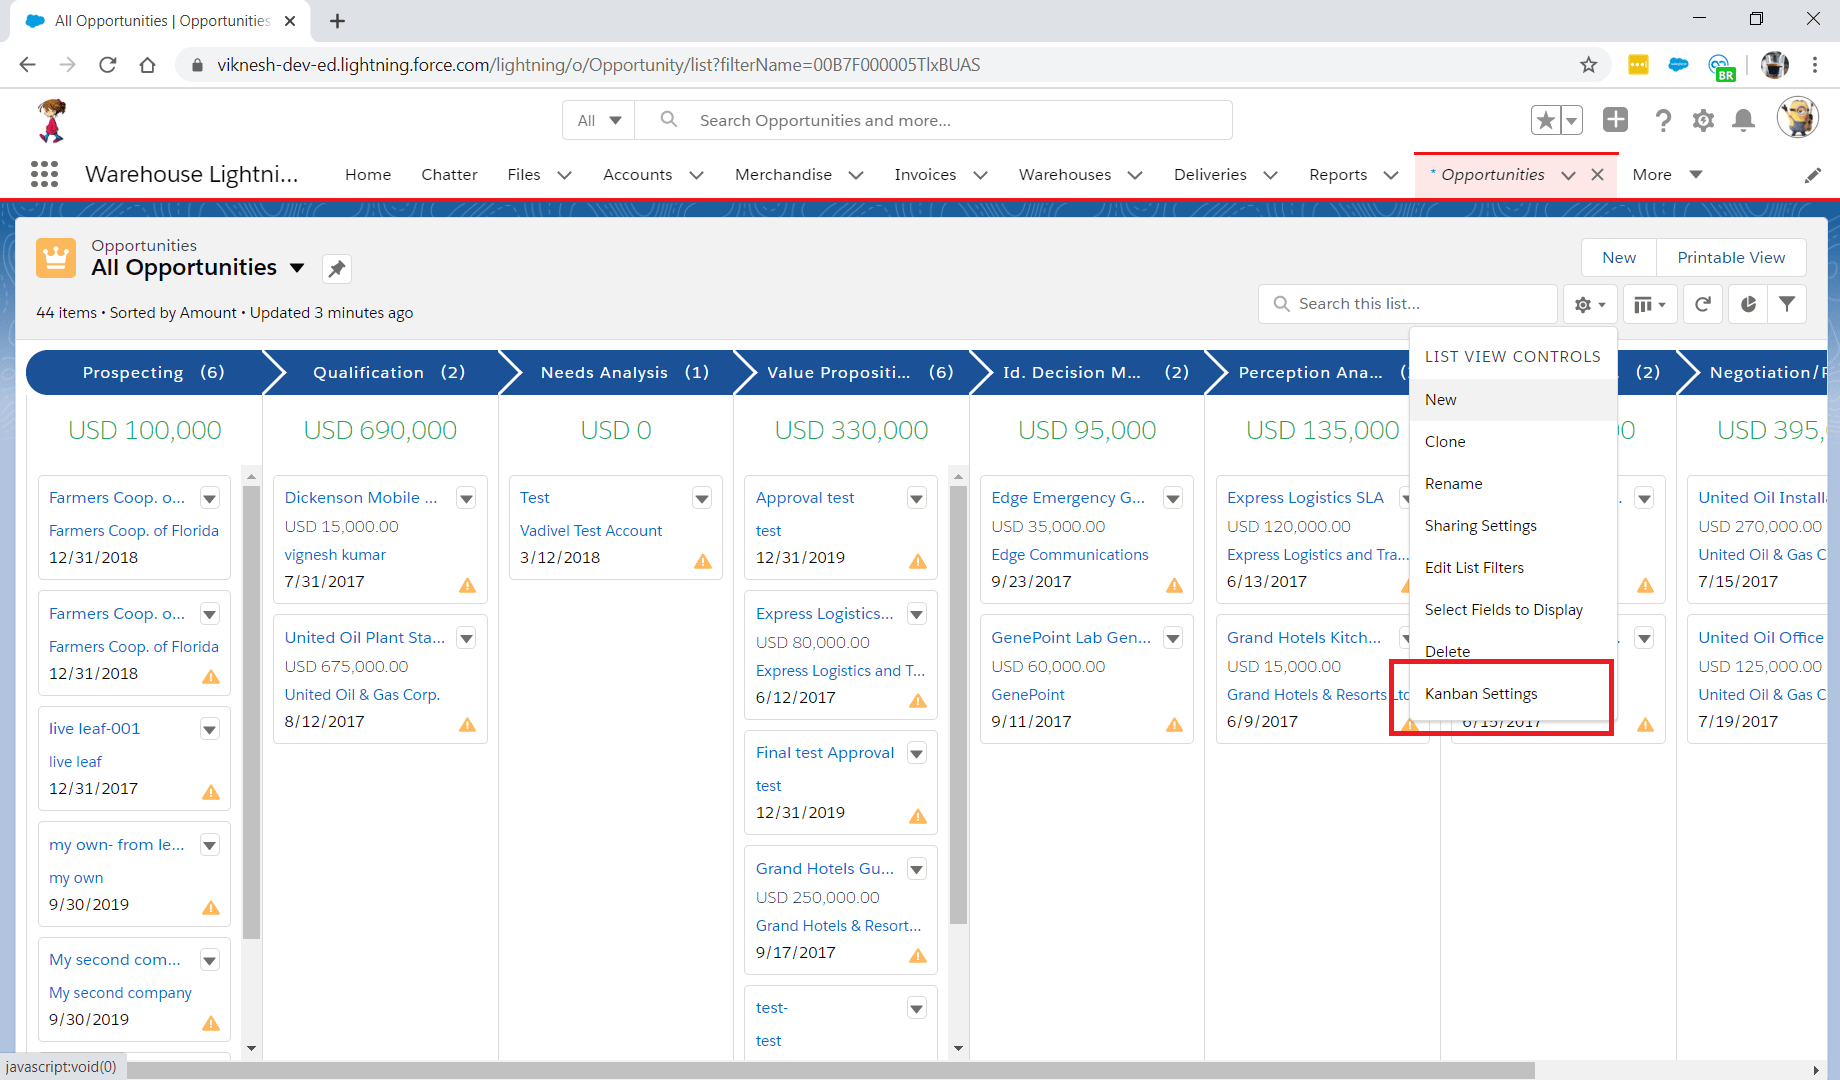Click the Setup gear icon in the header
The width and height of the screenshot is (1840, 1080).
1703,120
